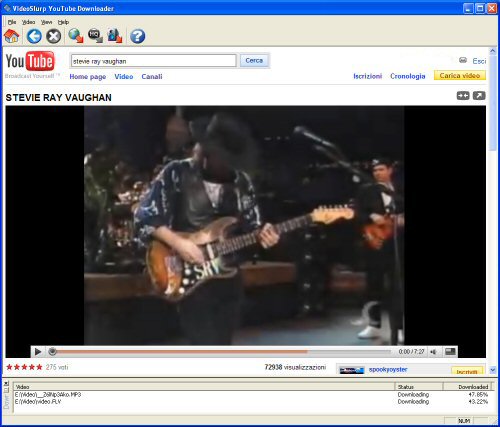Click the STEVIE RAY VAUGHAN video title
Image resolution: width=500 pixels, height=427 pixels.
[59, 98]
